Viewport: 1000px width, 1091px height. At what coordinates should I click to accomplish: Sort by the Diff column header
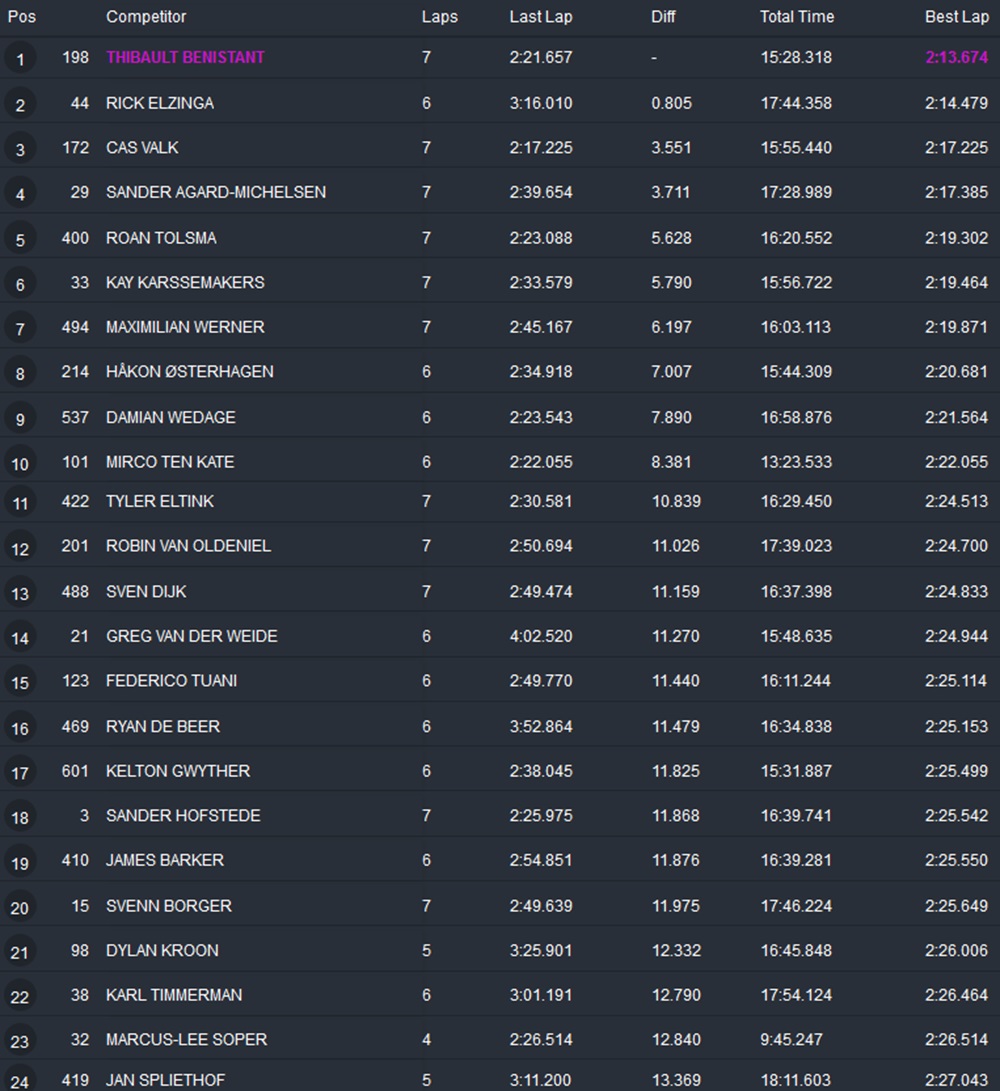coord(663,17)
